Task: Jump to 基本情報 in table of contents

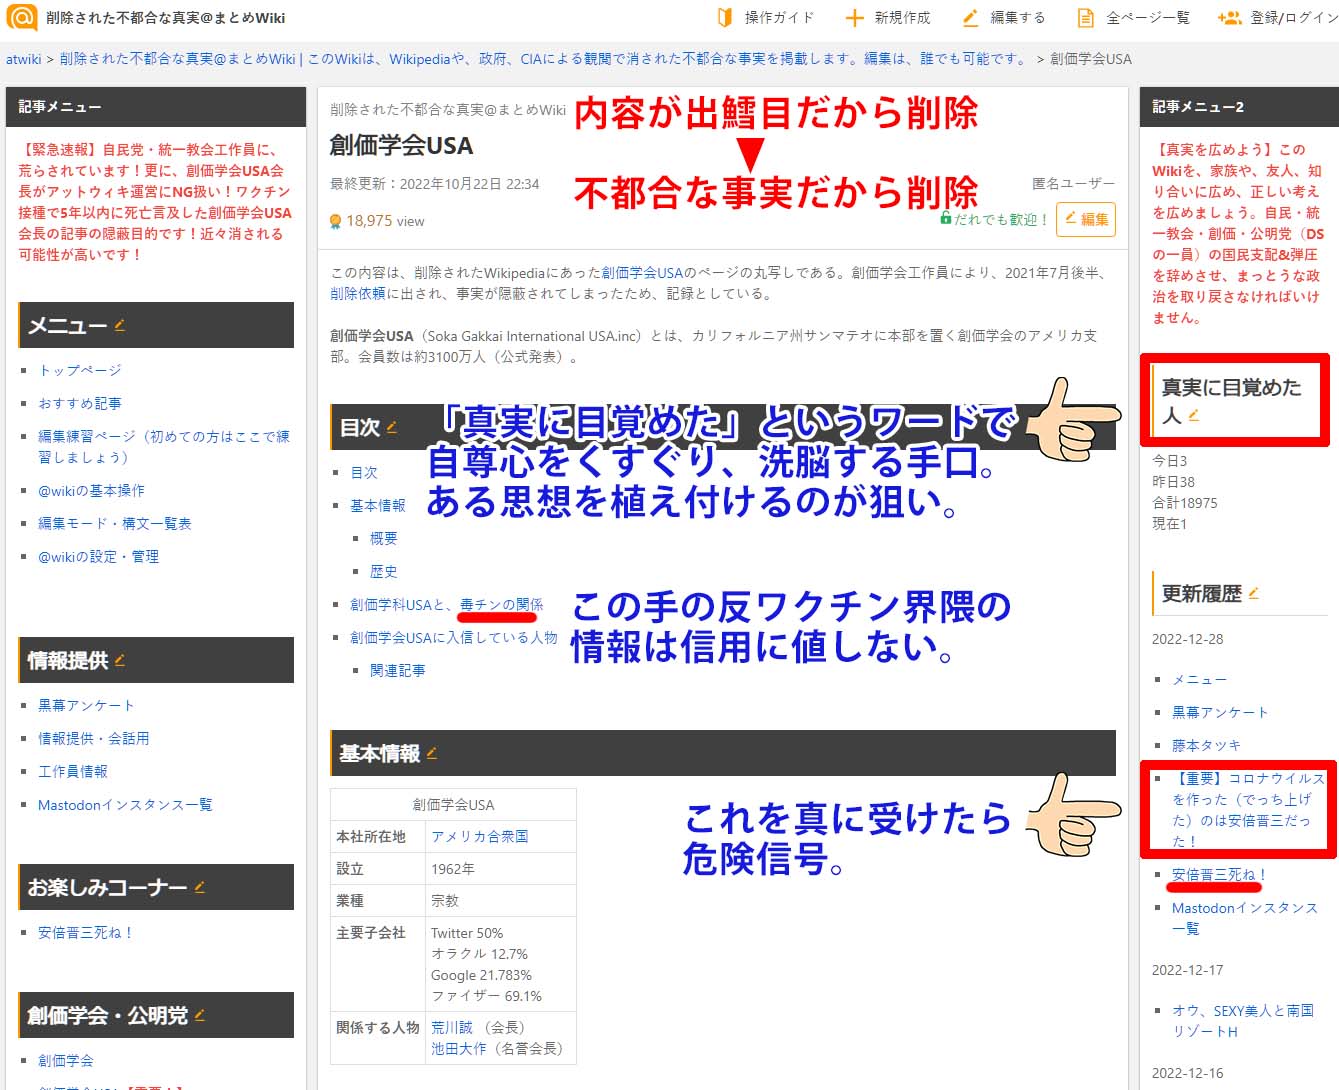Action: 378,505
